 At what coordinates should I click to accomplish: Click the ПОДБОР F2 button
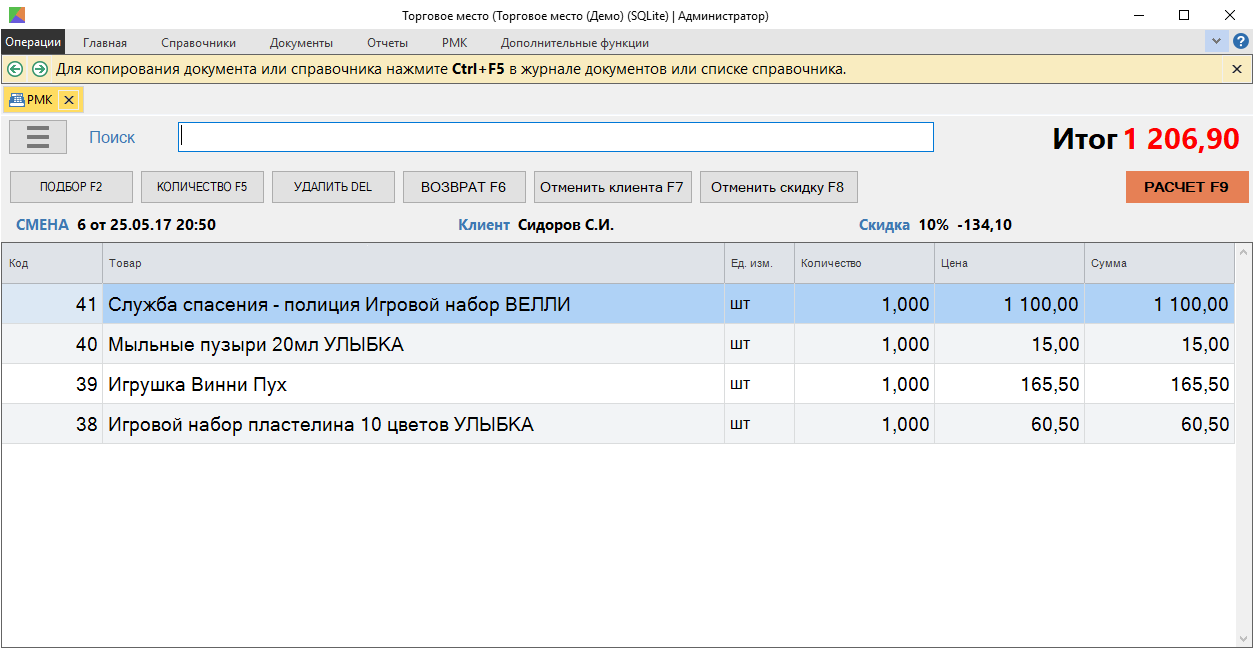71,187
